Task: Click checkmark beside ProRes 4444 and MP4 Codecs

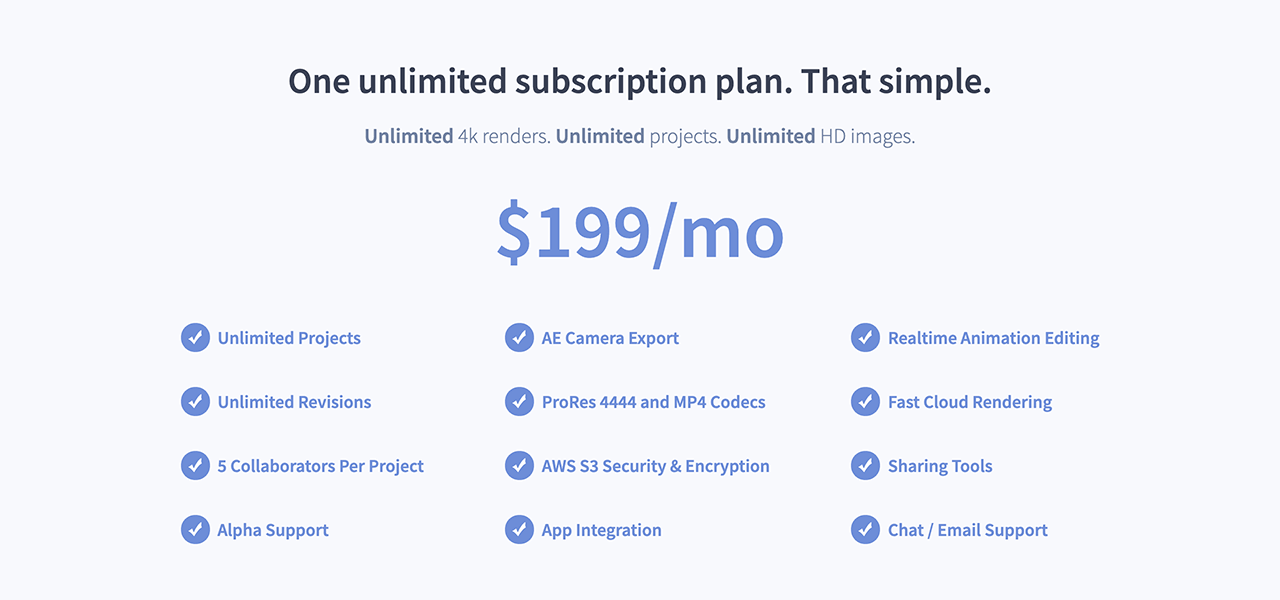Action: [519, 402]
